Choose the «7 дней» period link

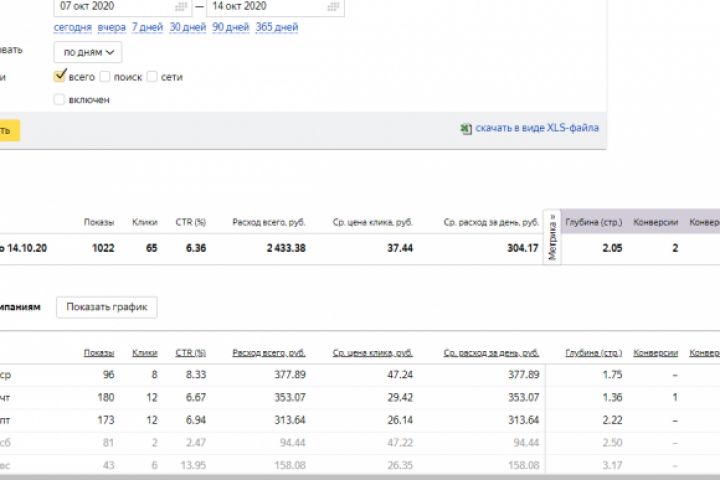147,27
